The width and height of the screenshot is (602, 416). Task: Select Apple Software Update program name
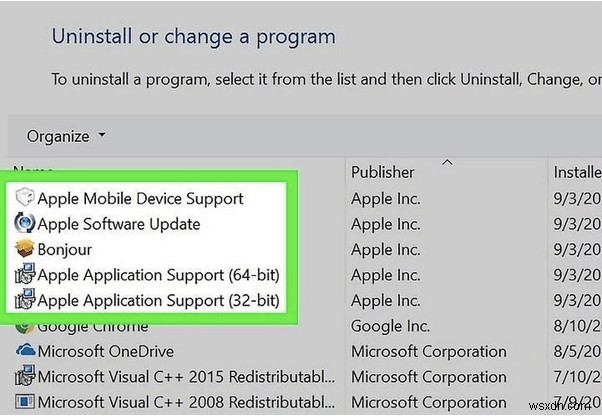(x=118, y=224)
